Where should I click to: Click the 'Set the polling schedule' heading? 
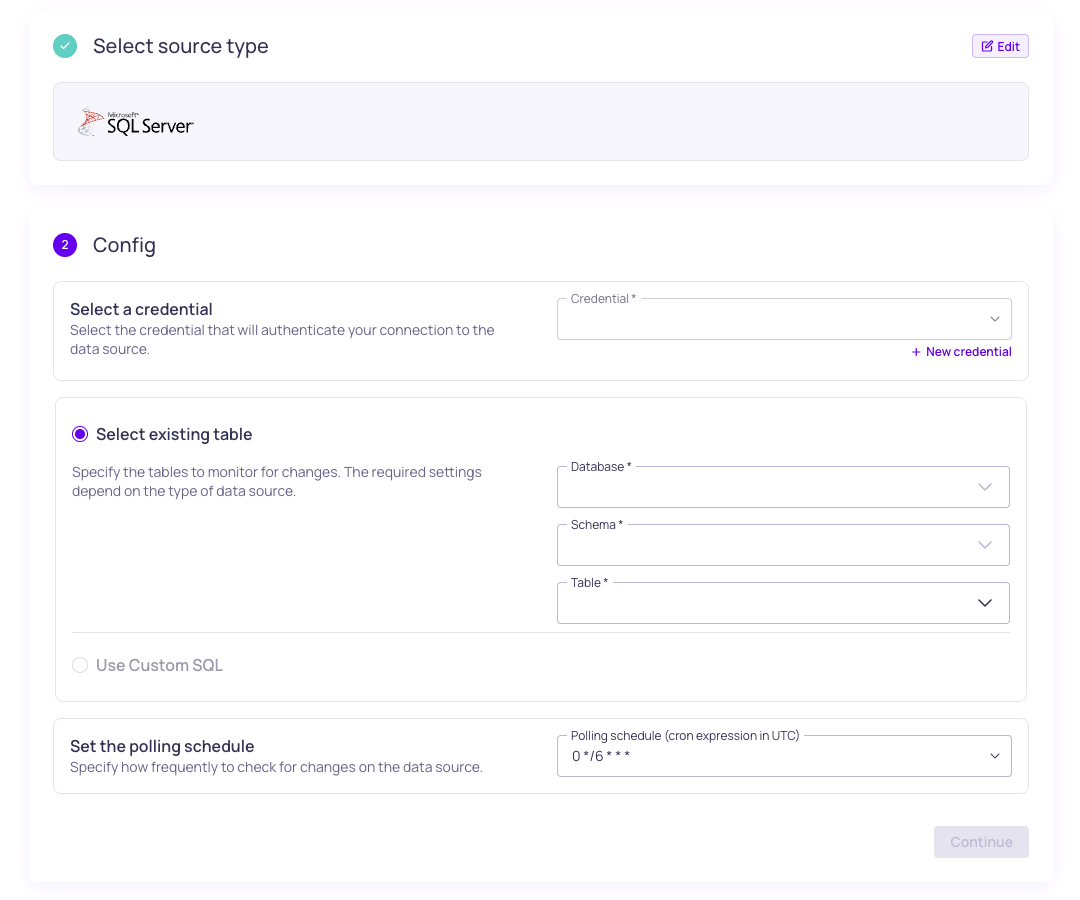pyautogui.click(x=162, y=746)
